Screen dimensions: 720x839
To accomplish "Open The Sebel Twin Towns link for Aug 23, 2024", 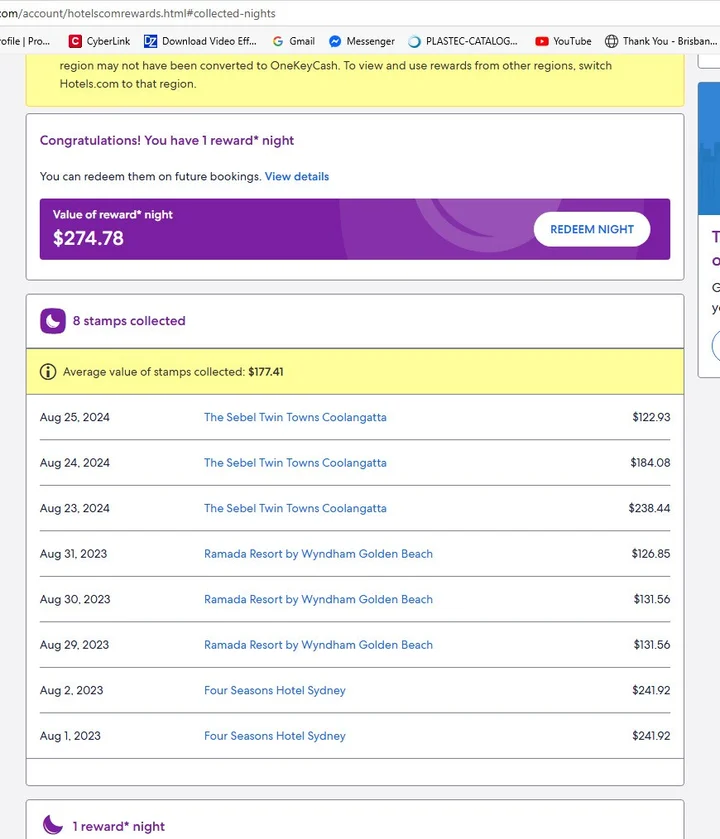I will pos(295,508).
